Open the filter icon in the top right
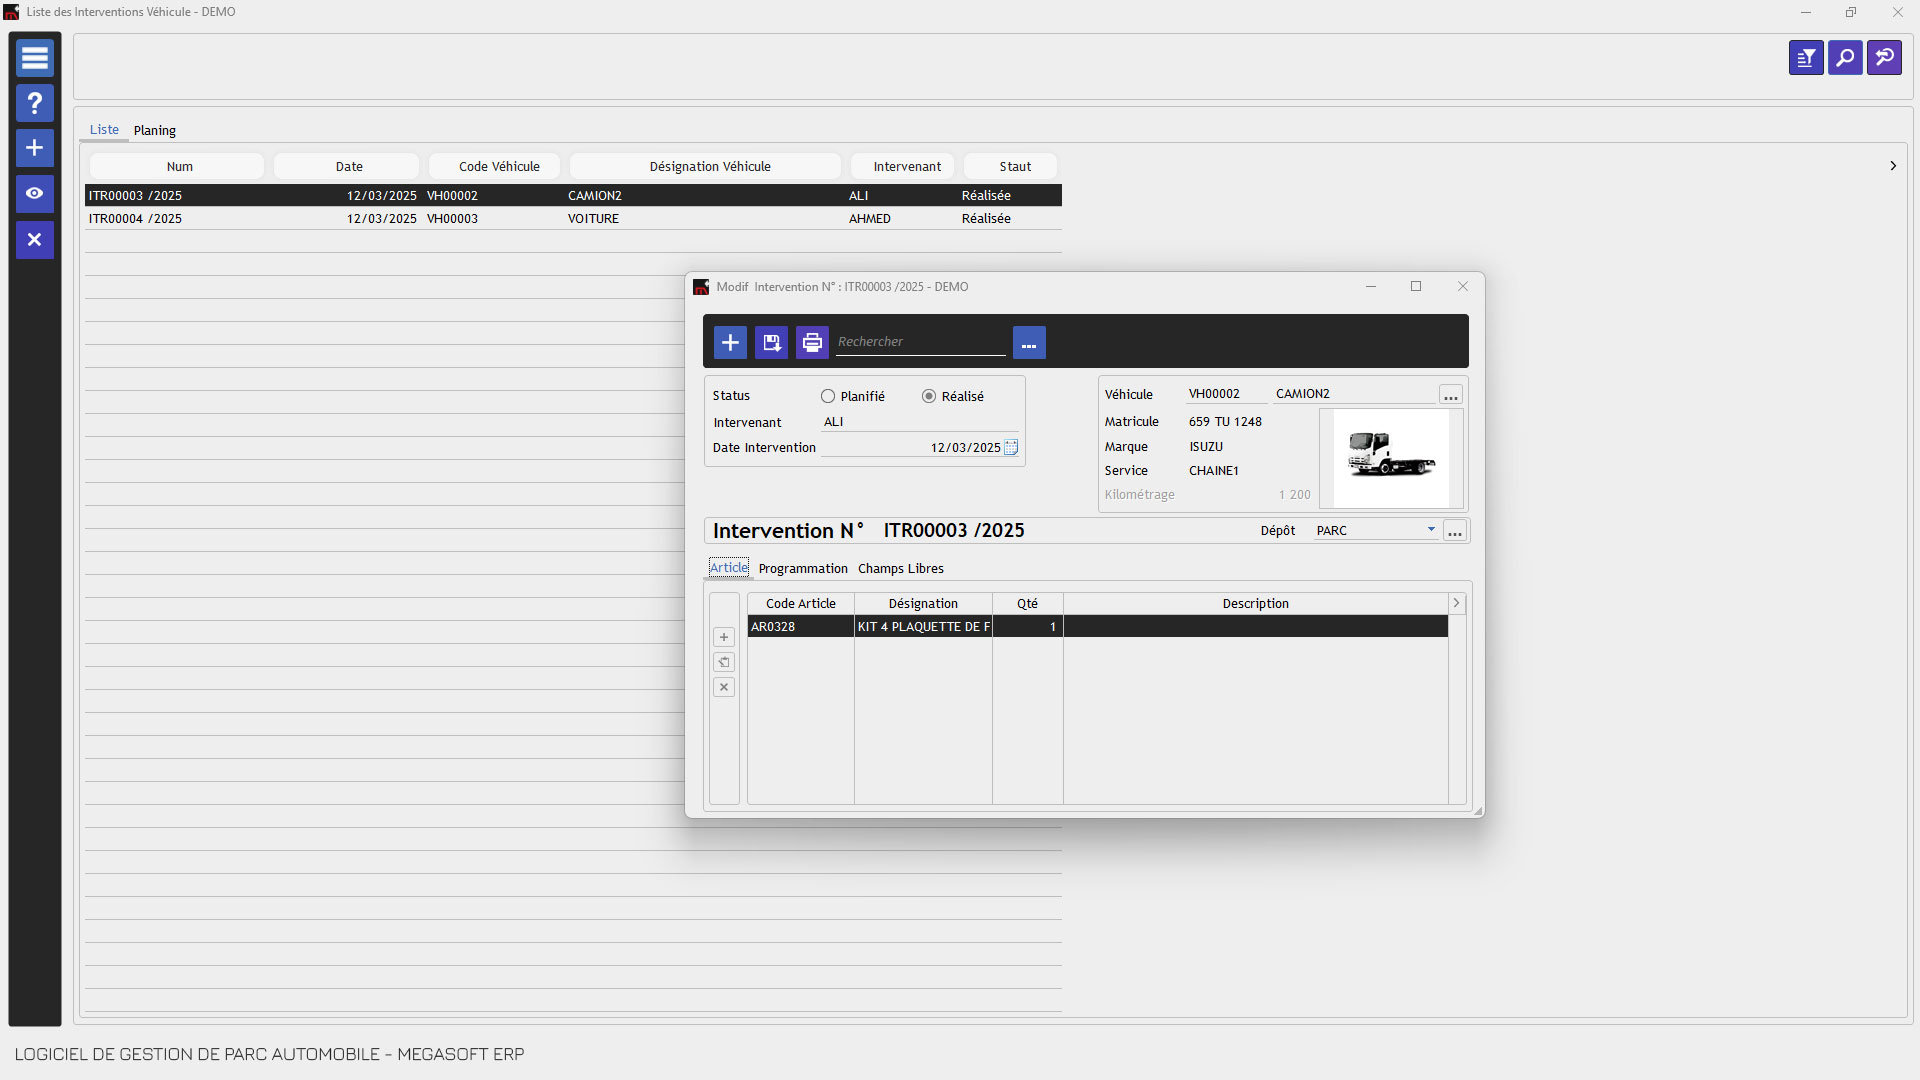1920x1080 pixels. click(x=1806, y=57)
